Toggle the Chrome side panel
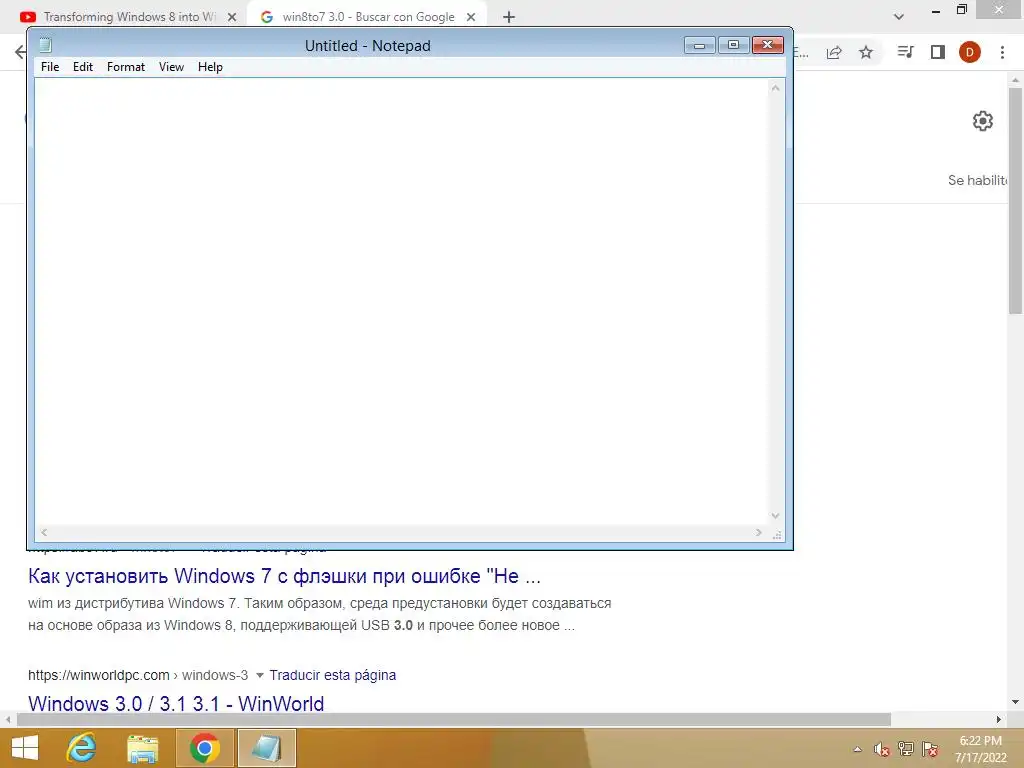Screen dimensions: 1024x768 coord(938,52)
